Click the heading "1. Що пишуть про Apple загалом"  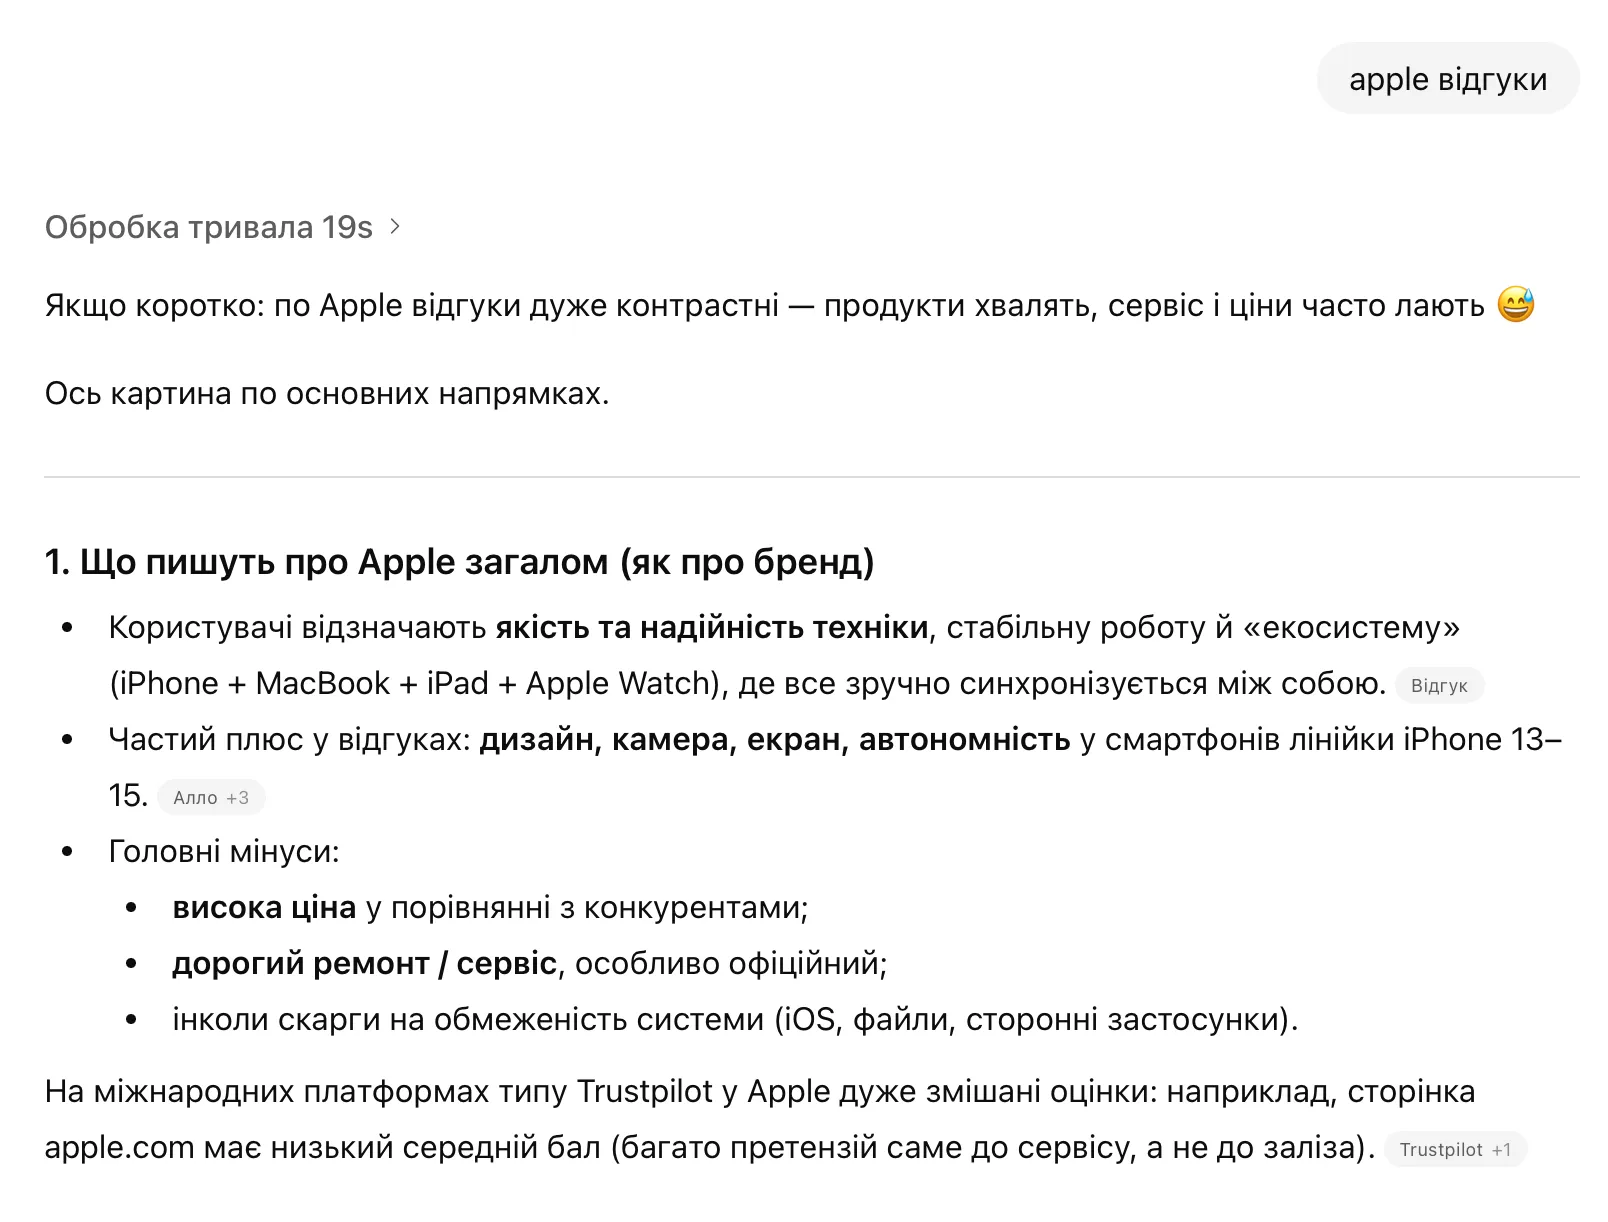(459, 562)
